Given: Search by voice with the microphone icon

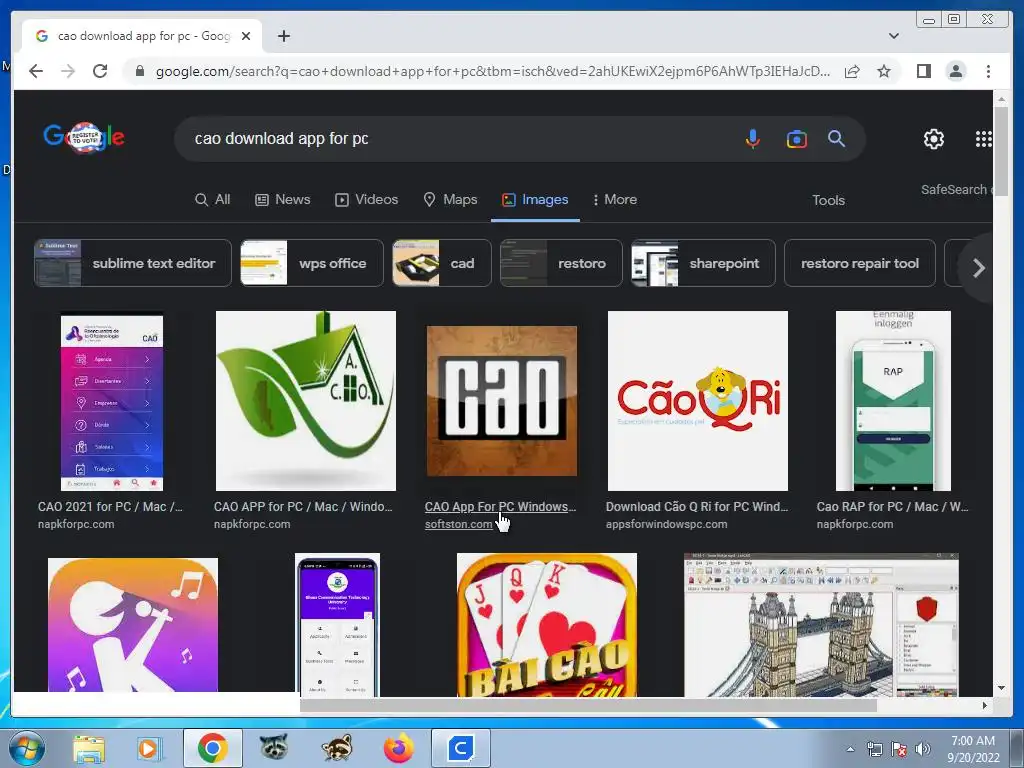Looking at the screenshot, I should pyautogui.click(x=752, y=138).
